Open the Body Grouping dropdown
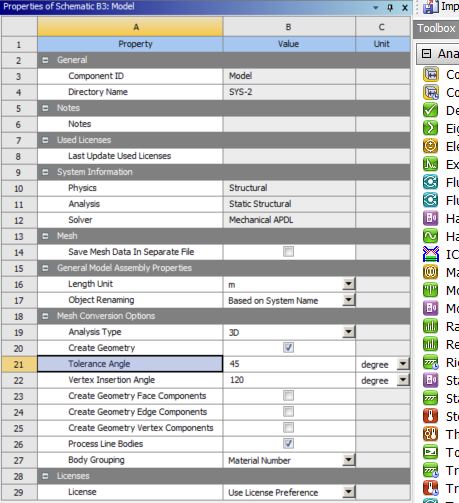 point(349,460)
